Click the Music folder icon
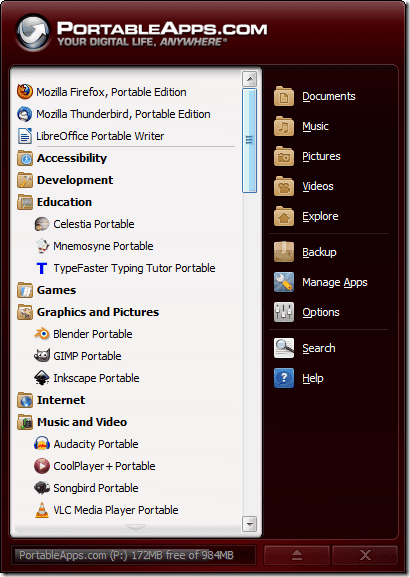 (x=284, y=126)
